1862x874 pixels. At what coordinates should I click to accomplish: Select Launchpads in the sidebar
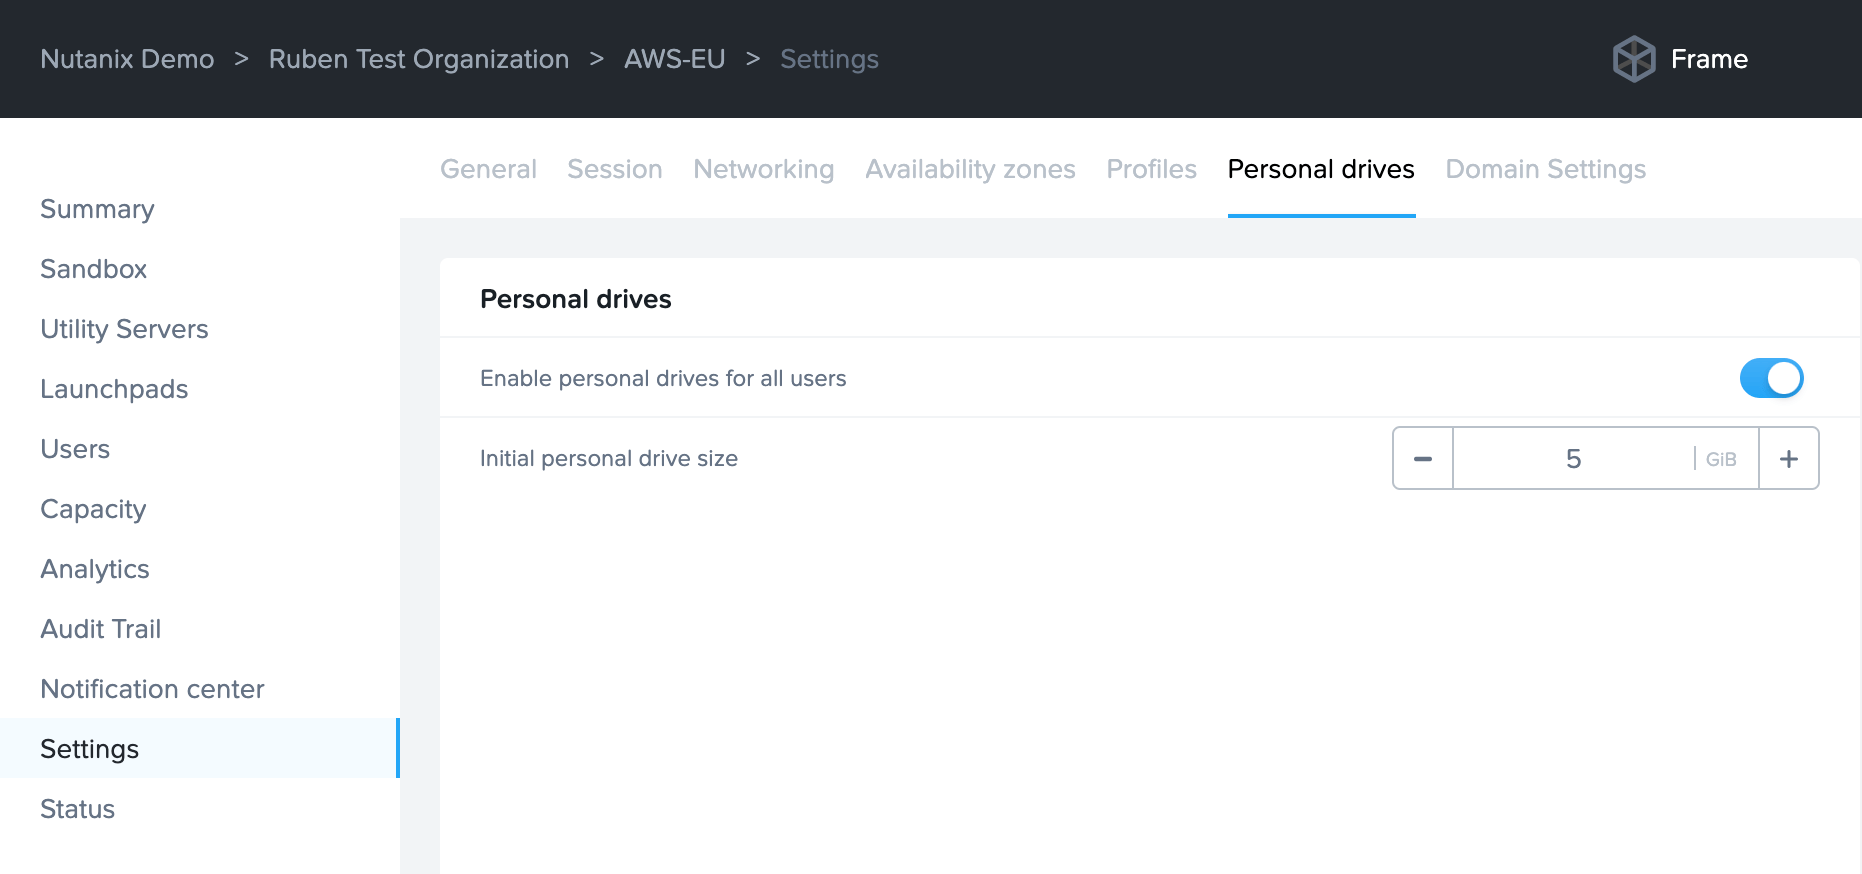[x=114, y=389]
